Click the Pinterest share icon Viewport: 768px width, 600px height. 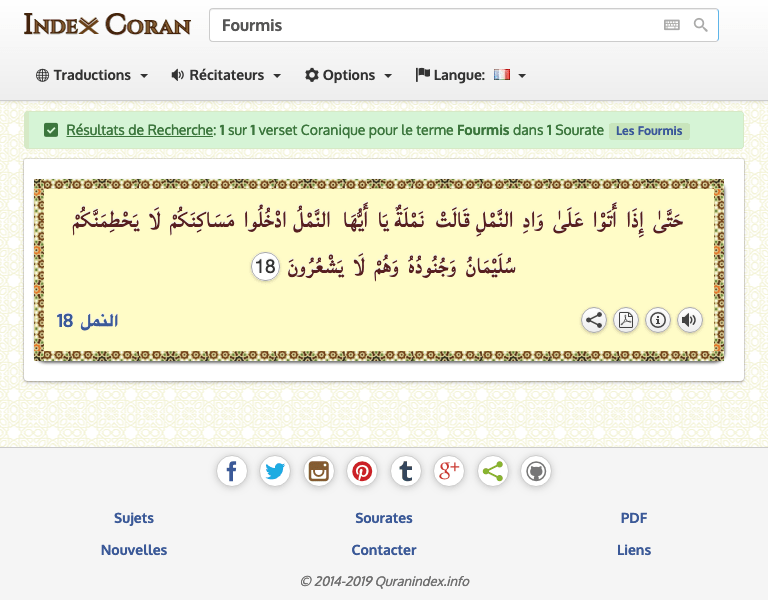362,471
